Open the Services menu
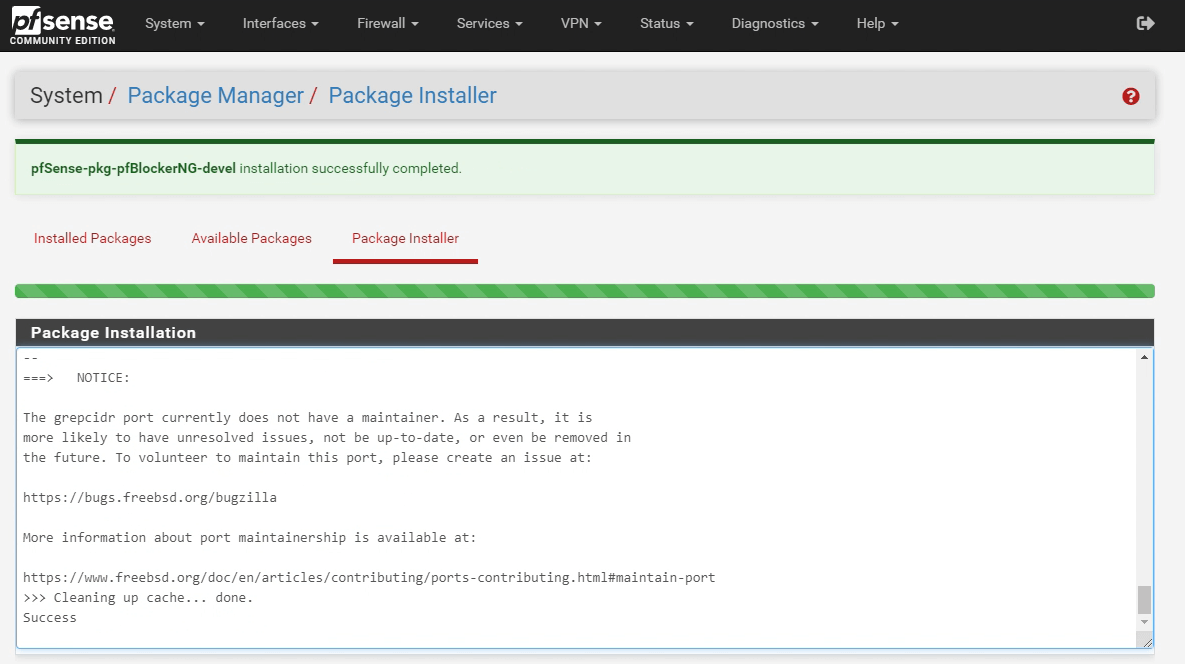The width and height of the screenshot is (1185, 664). 489,23
